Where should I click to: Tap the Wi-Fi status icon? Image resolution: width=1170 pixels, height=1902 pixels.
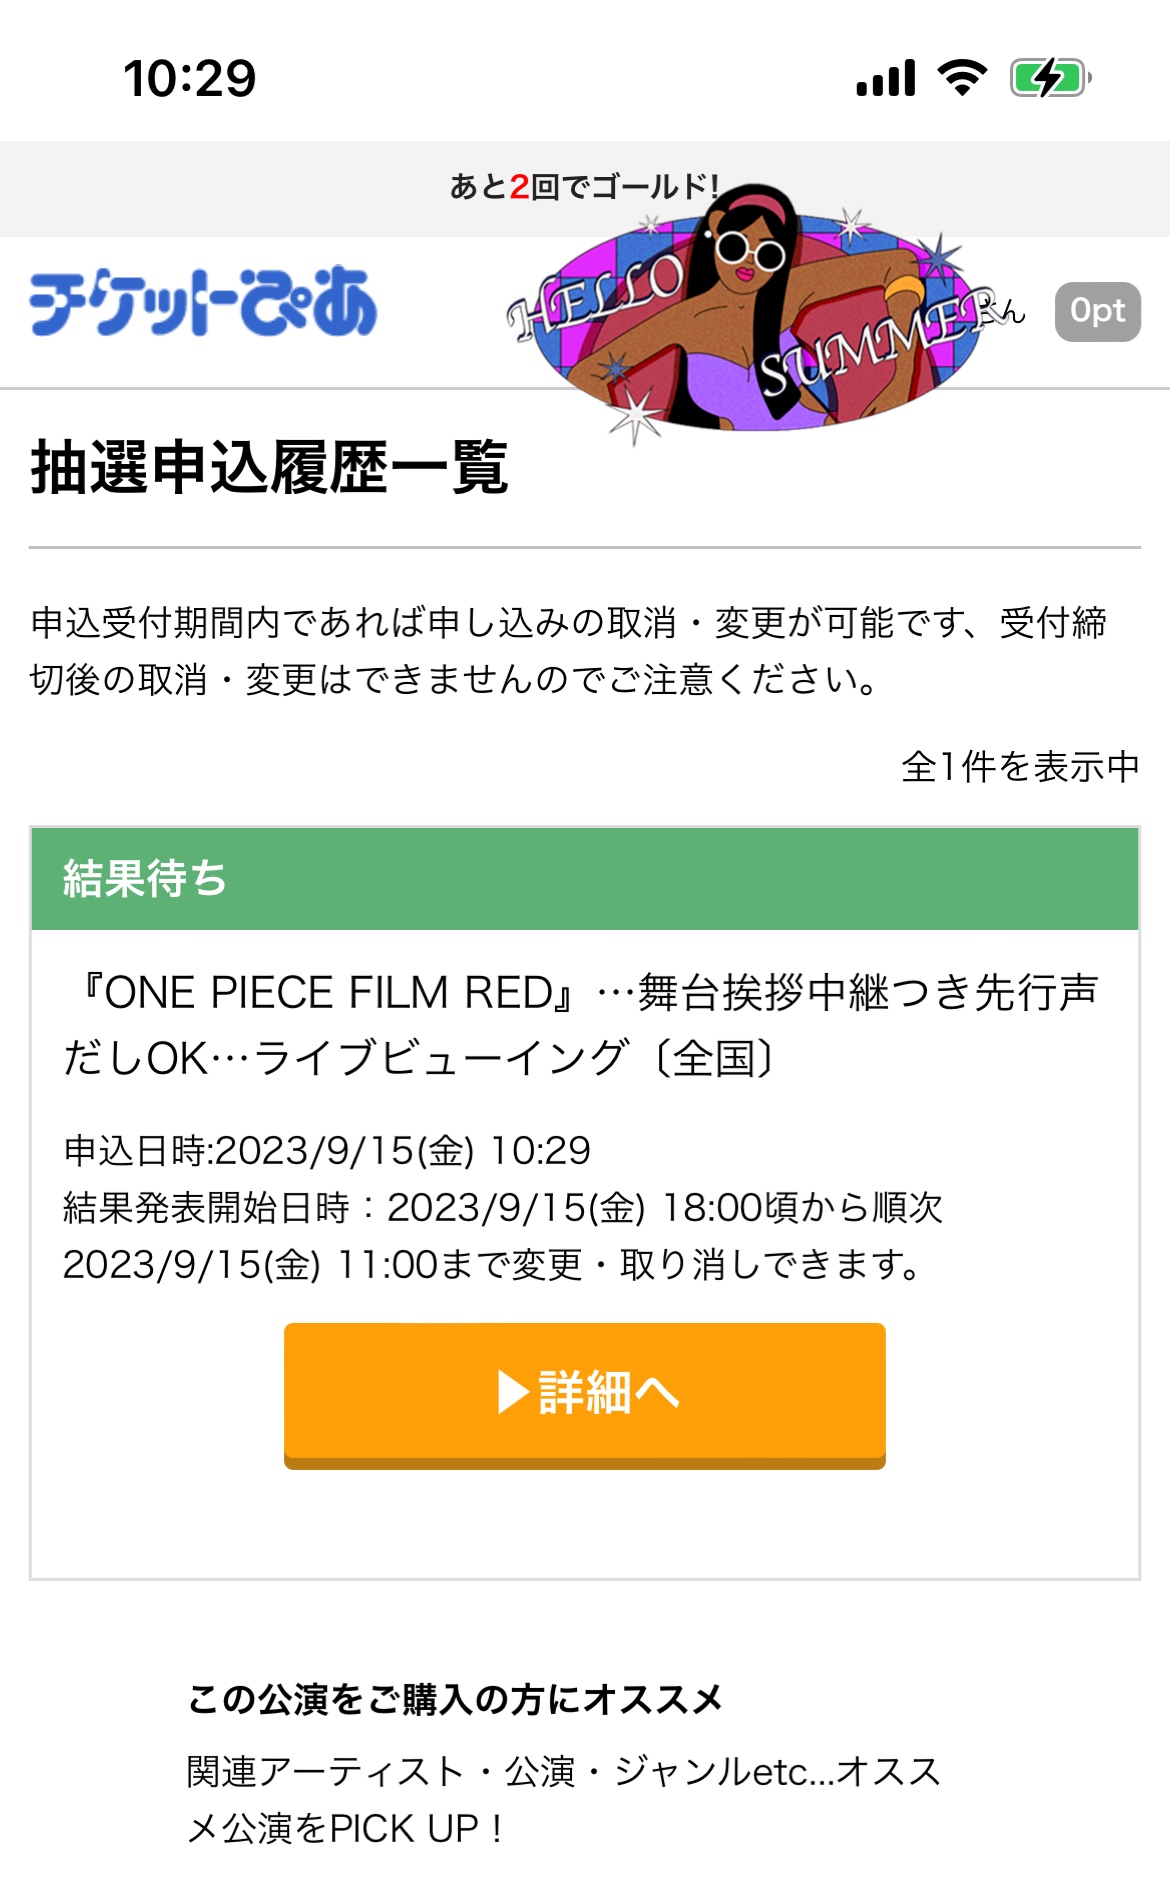(x=962, y=78)
